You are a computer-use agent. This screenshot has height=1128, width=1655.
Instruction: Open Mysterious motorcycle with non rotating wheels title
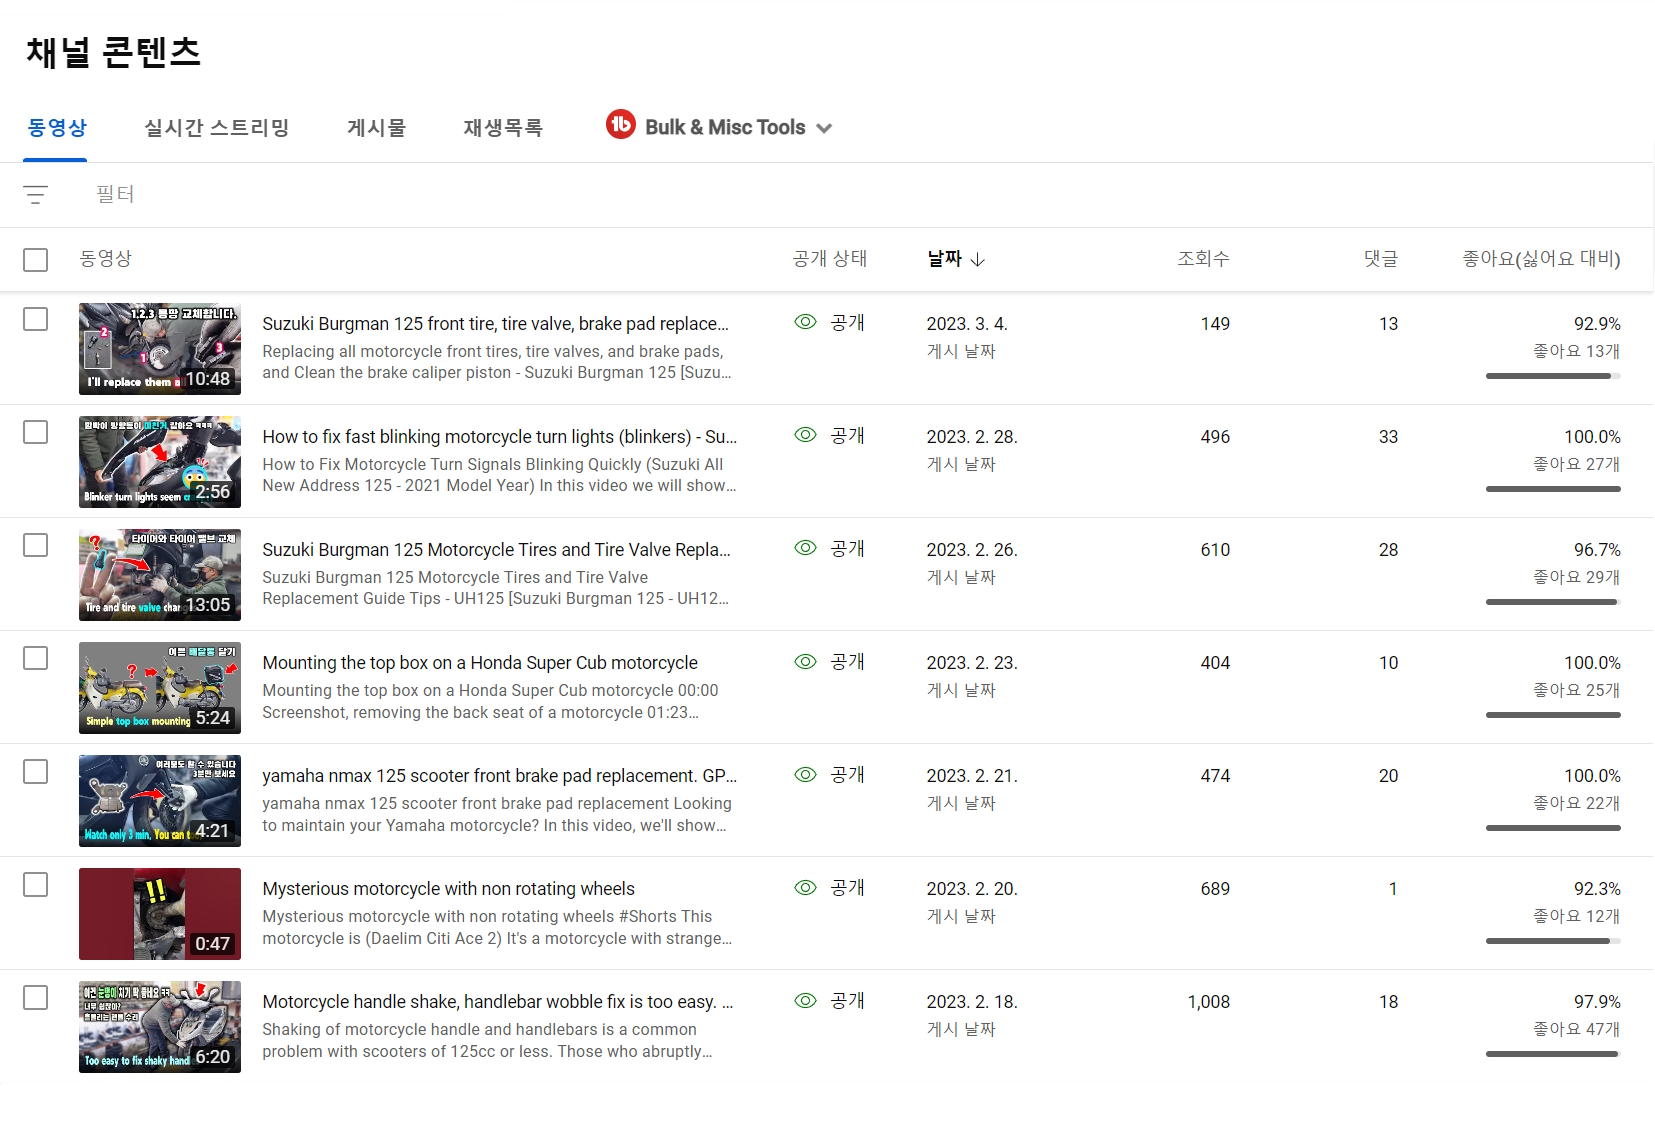(448, 889)
